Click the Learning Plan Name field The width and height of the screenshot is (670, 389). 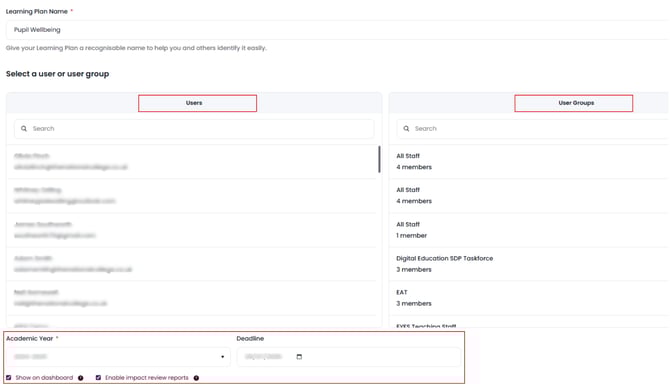pyautogui.click(x=338, y=30)
